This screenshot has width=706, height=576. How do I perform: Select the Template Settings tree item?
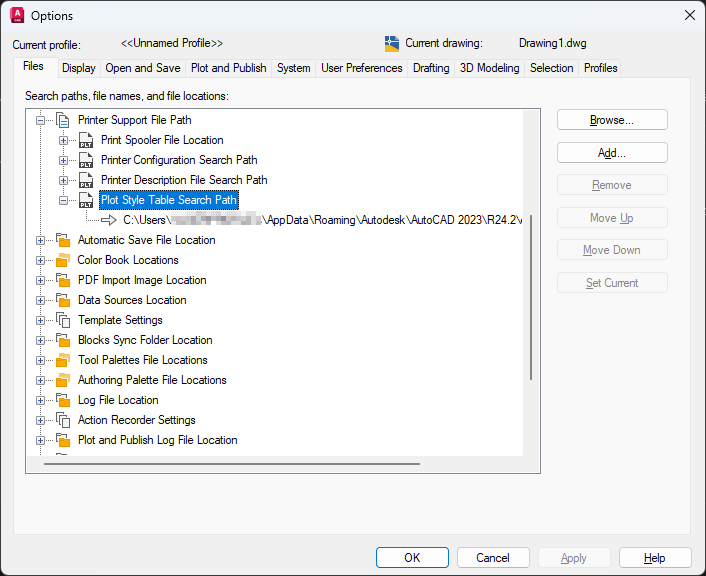(120, 320)
